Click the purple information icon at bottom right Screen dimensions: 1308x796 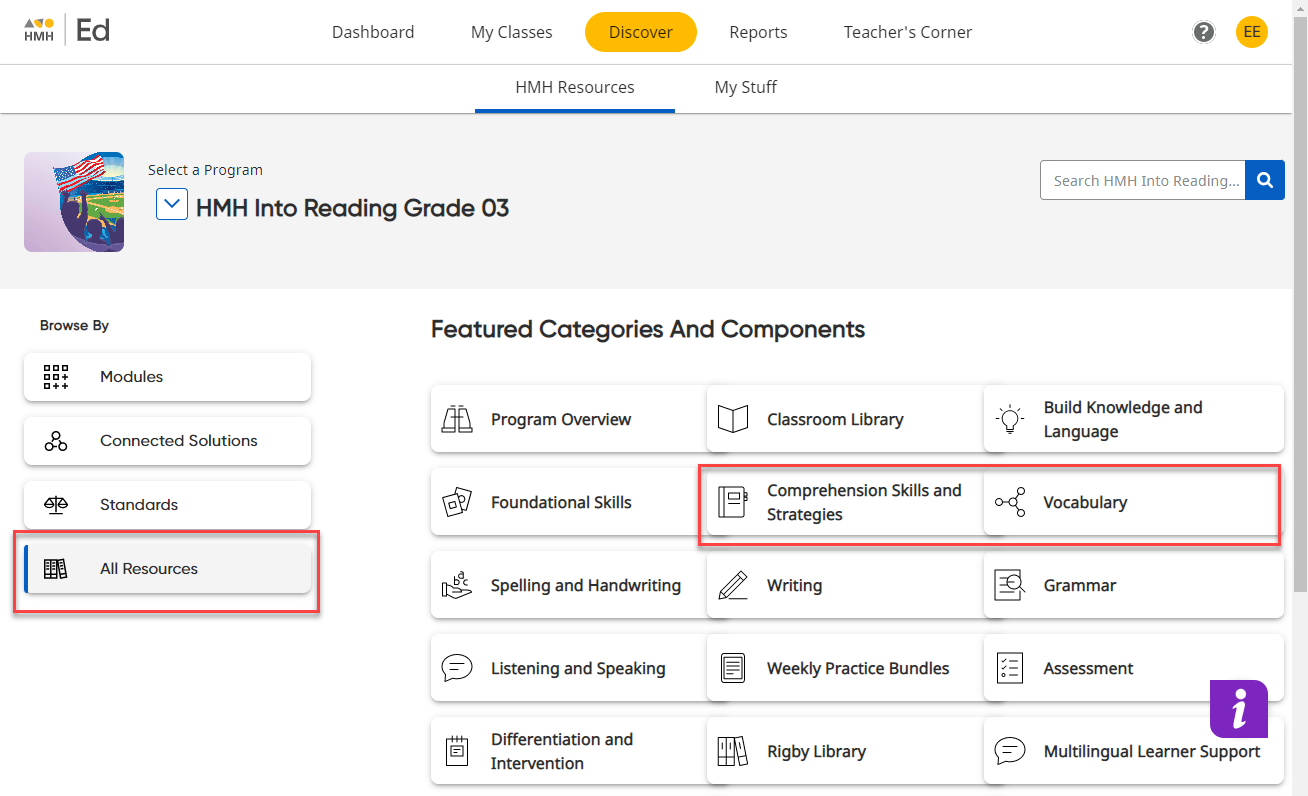(1239, 708)
